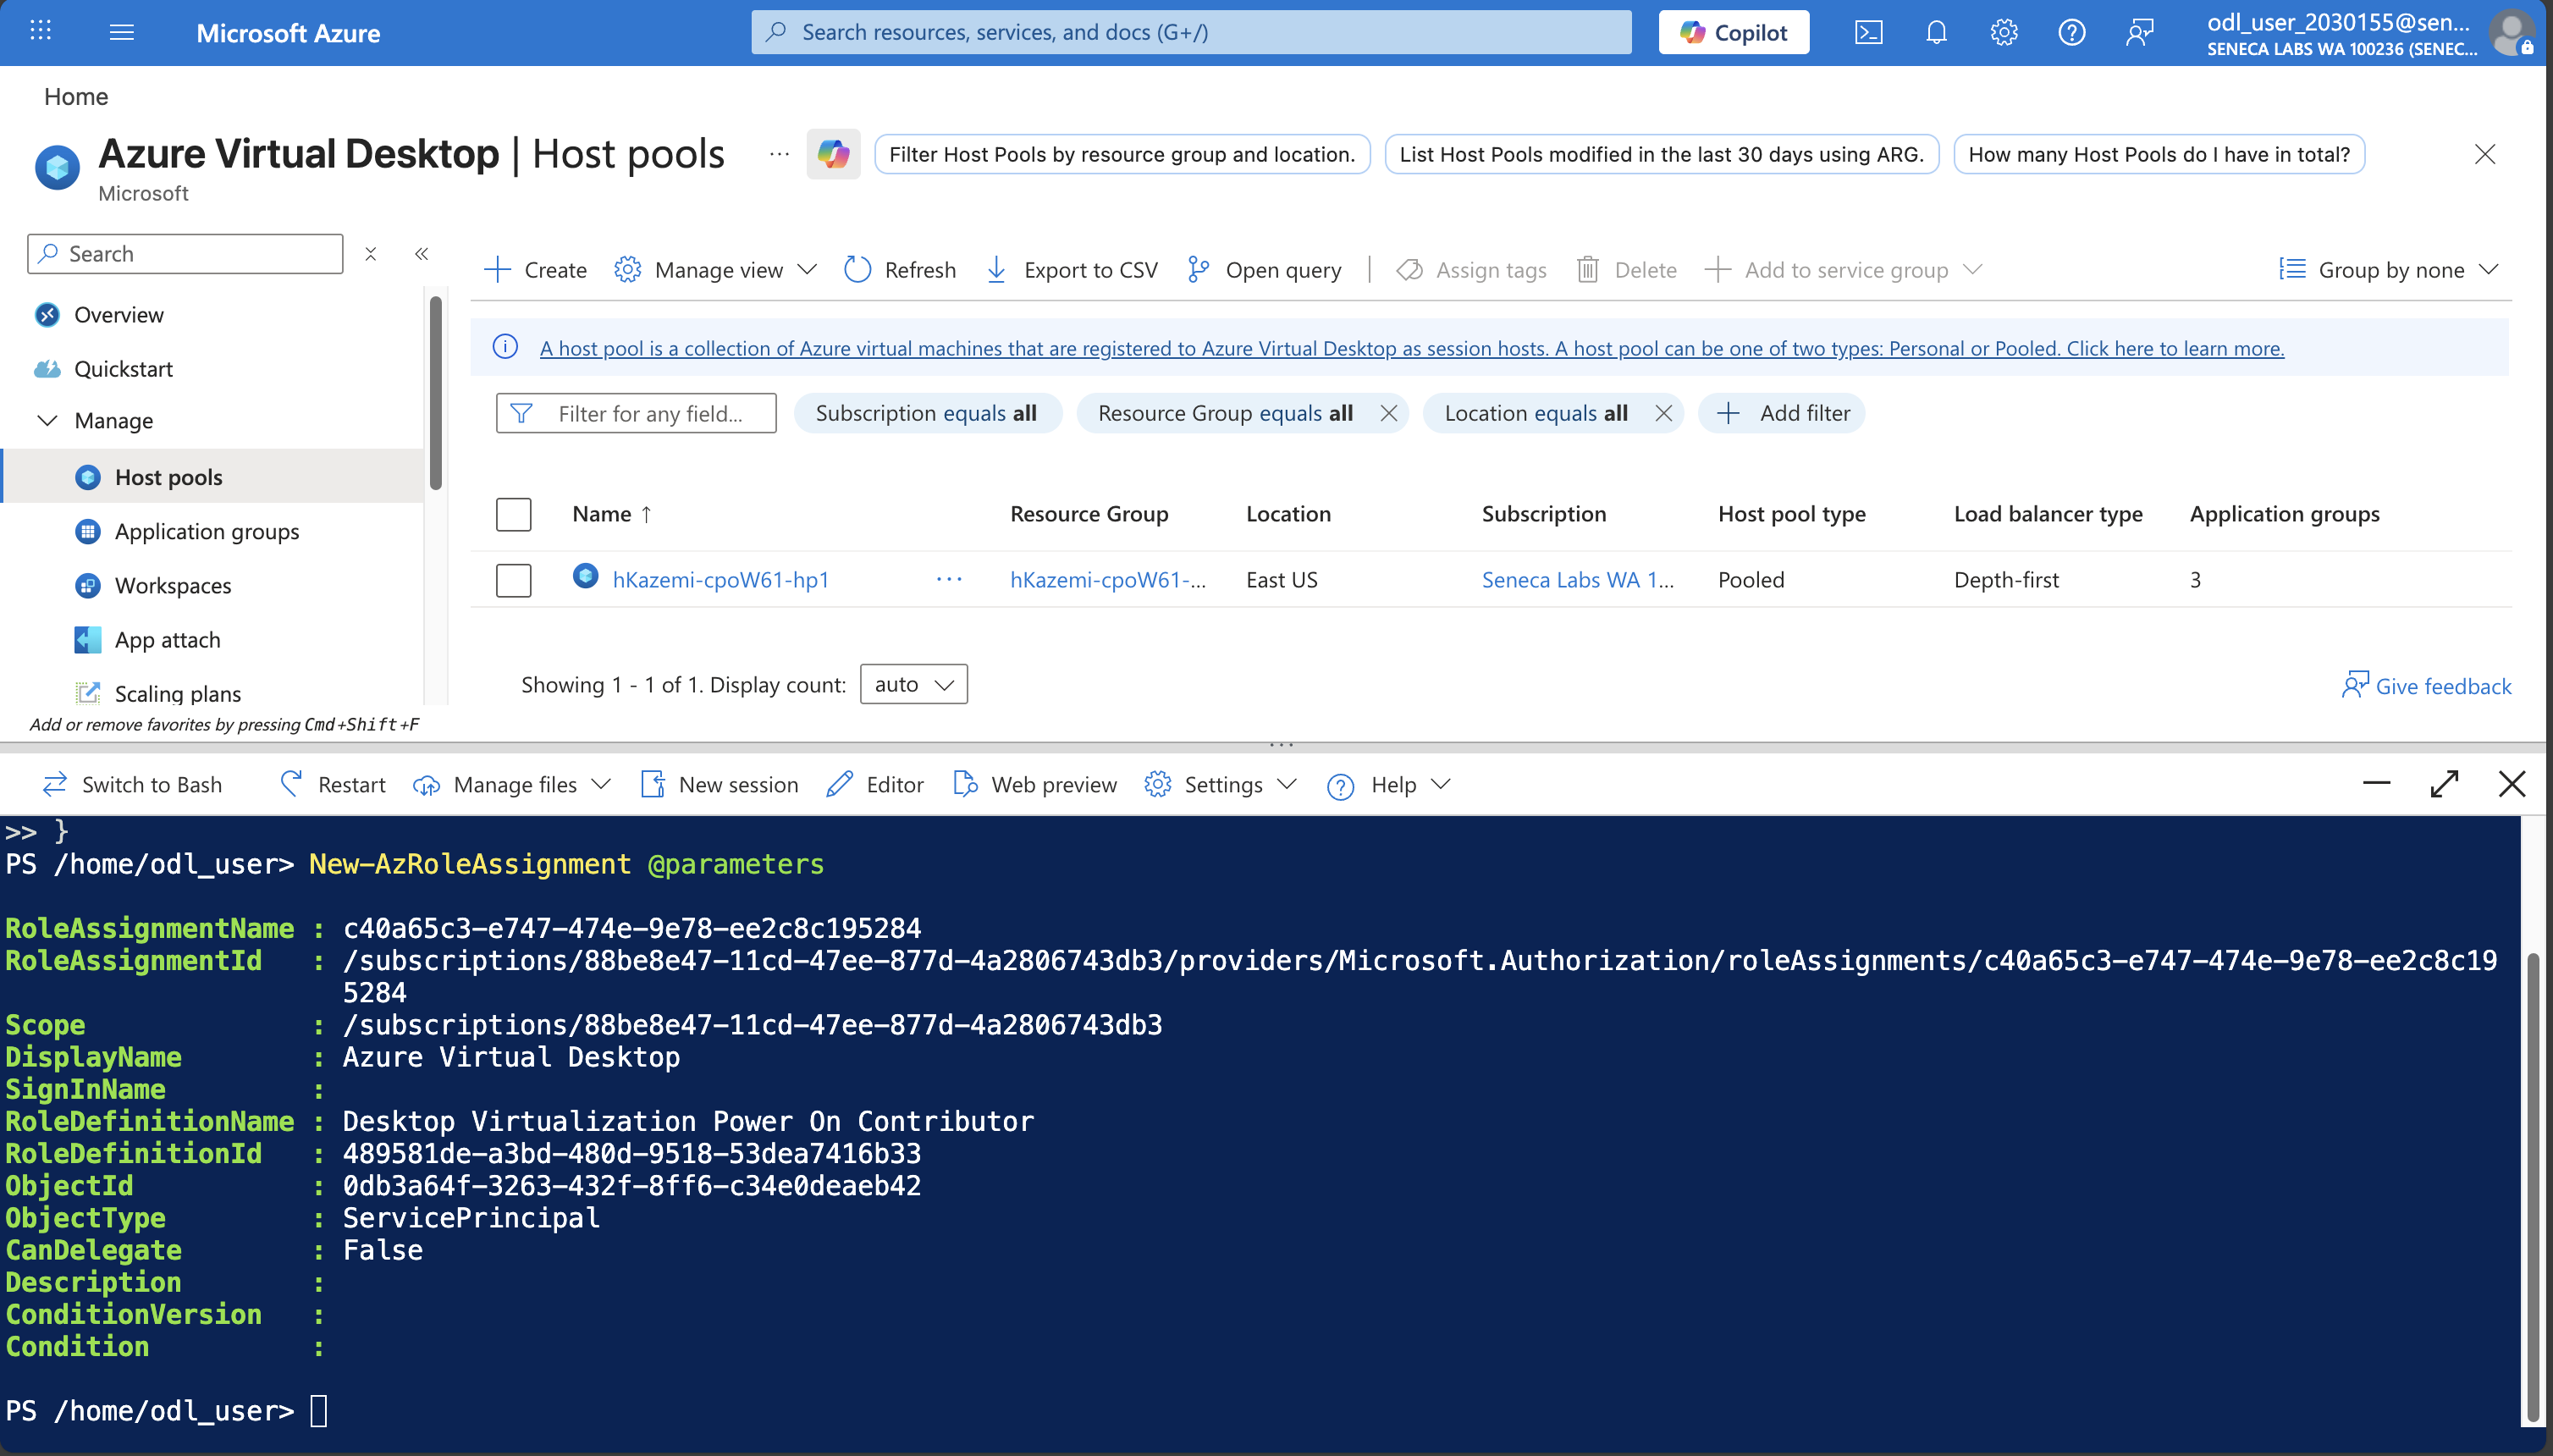The image size is (2553, 1456).
Task: Edit the Location equals all filter
Action: pos(1536,413)
